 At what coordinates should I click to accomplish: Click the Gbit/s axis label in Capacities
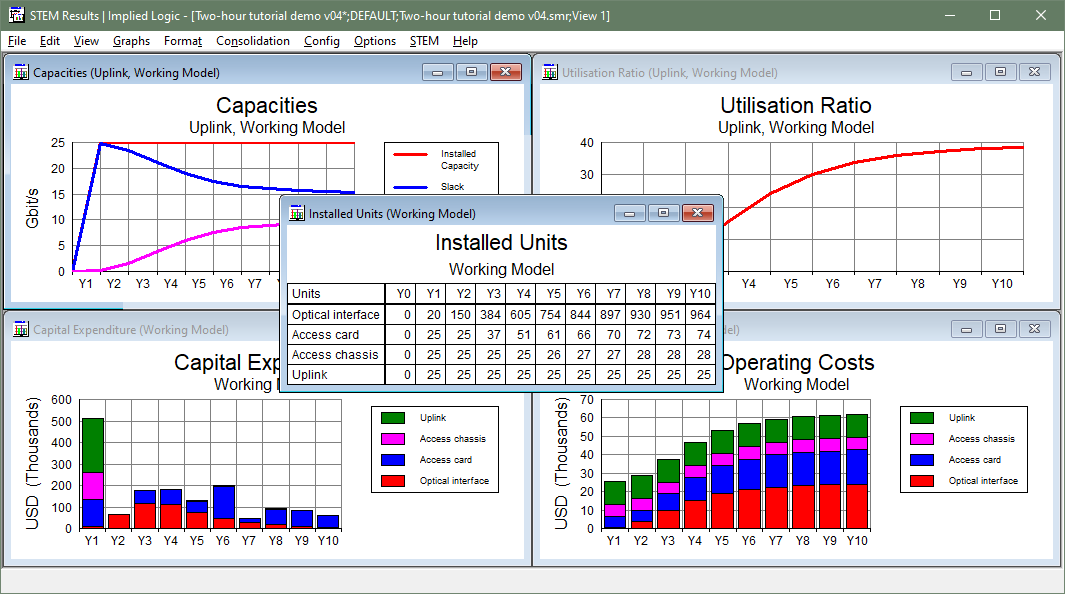(x=32, y=208)
